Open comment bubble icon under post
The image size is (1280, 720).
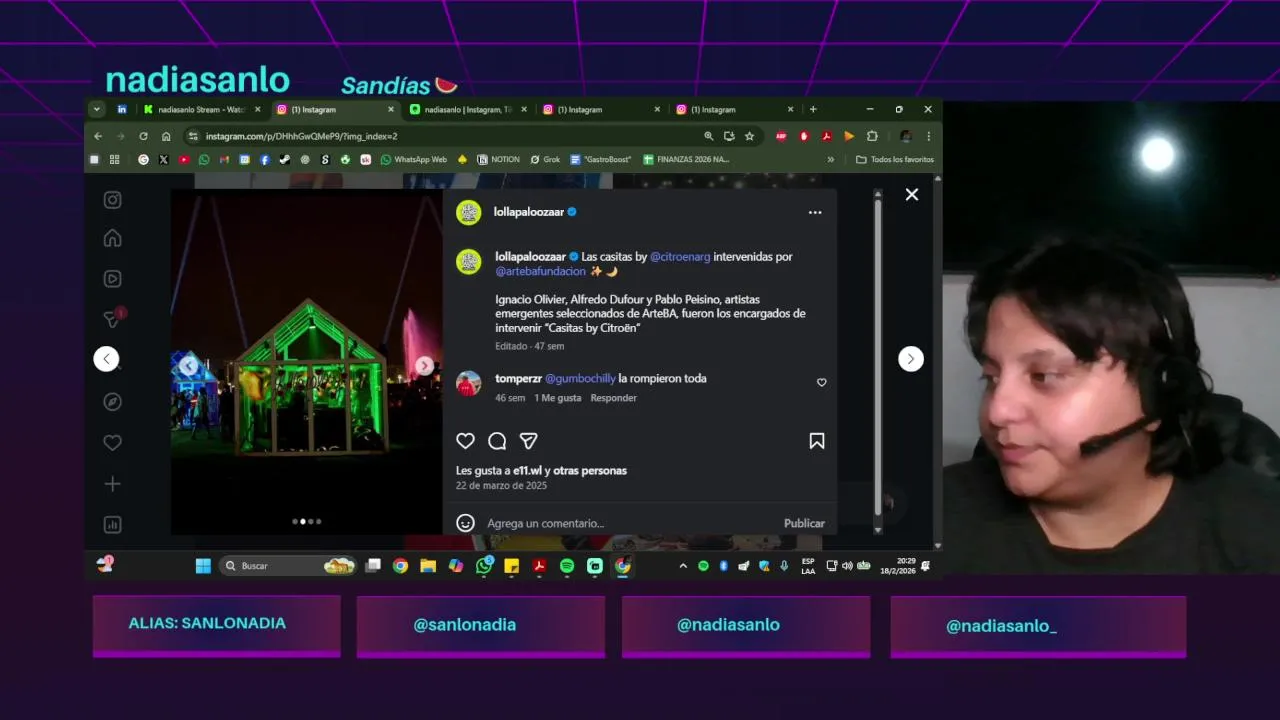497,441
